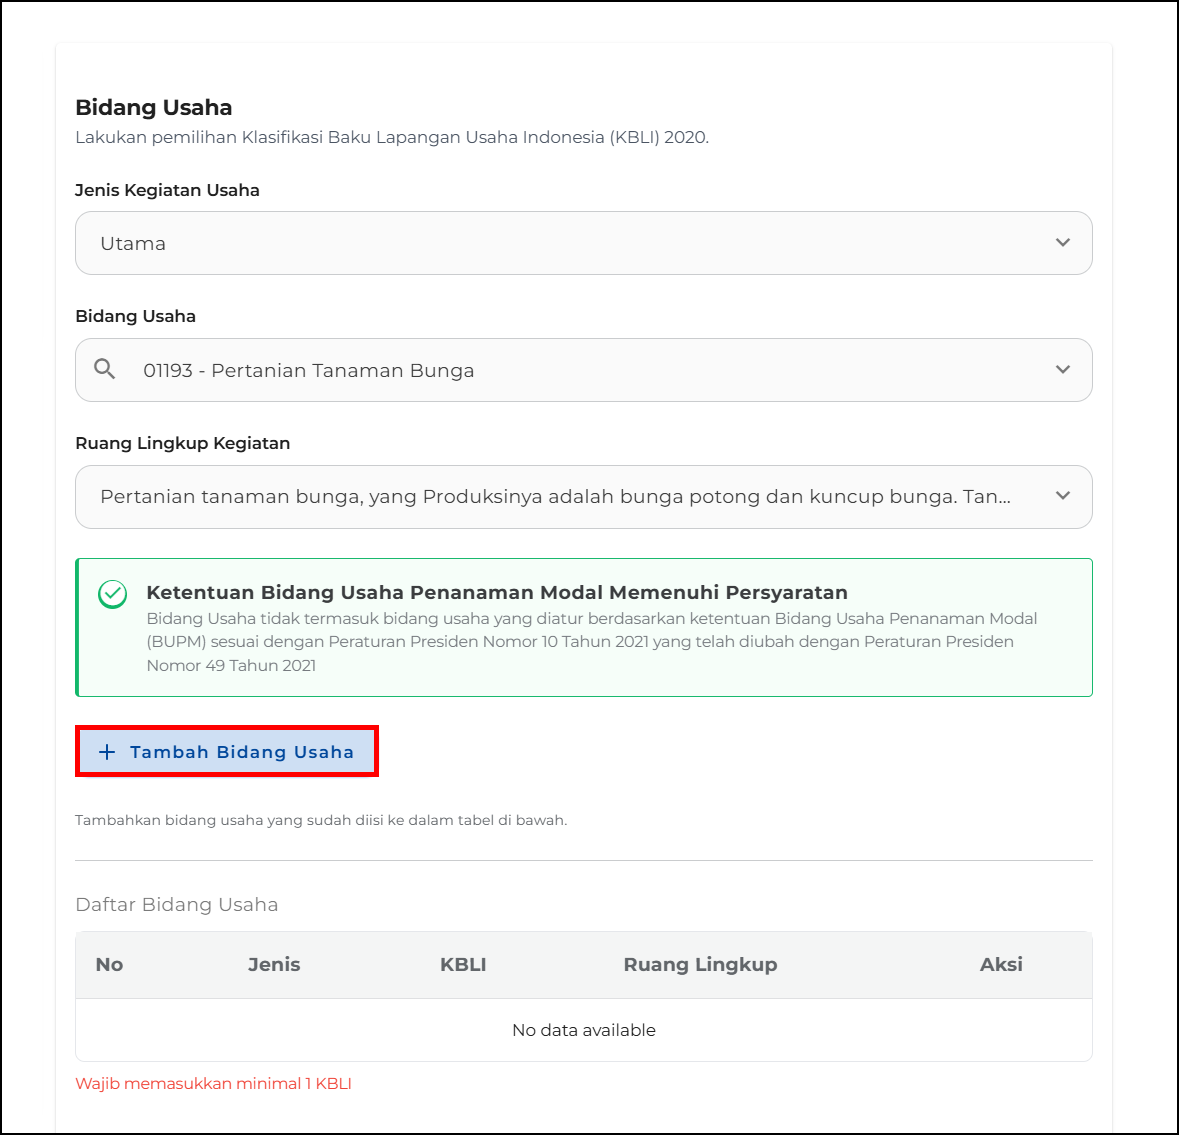Click the Wajib memasukkan minimal 1 KBLI error
This screenshot has width=1179, height=1135.
213,1084
